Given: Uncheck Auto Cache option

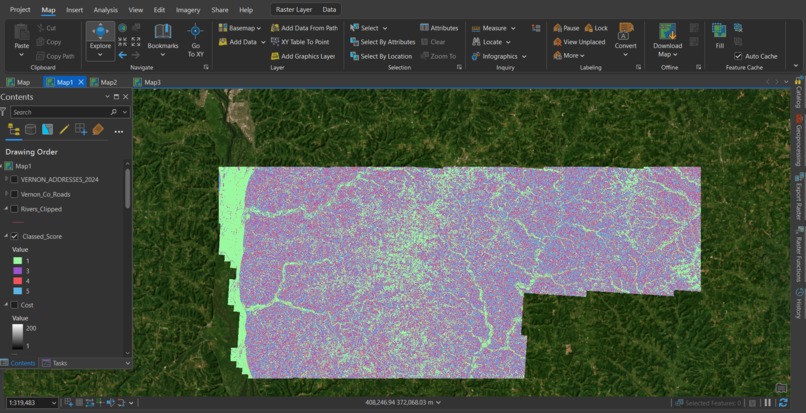Looking at the screenshot, I should (738, 56).
